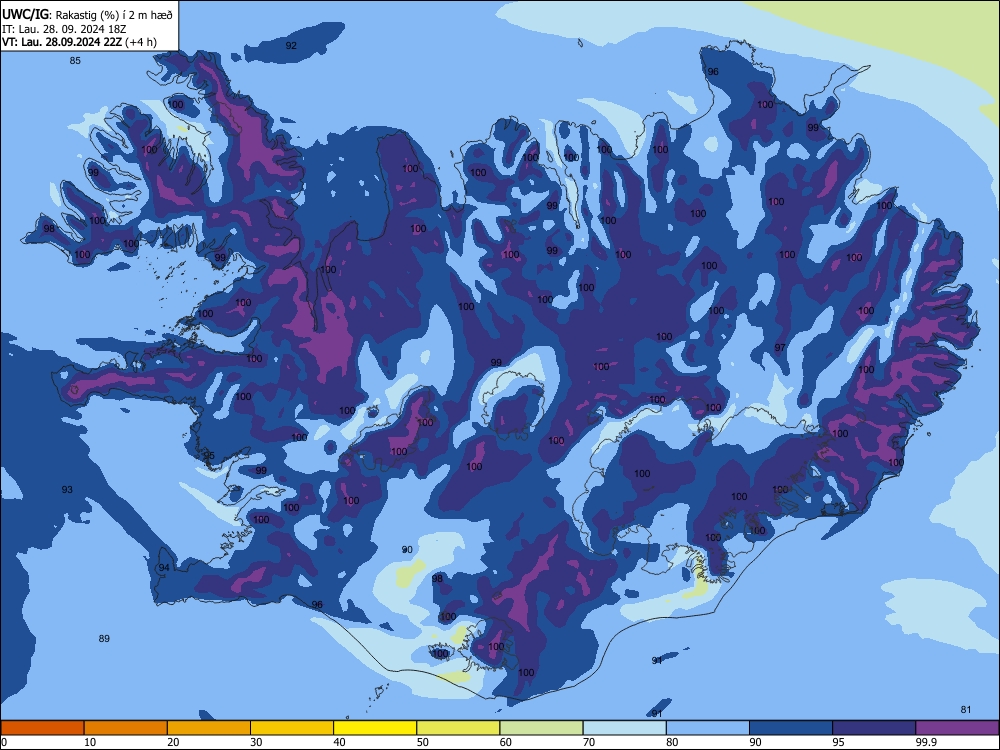Click the '81' humidity value on the map
The image size is (1000, 750).
966,709
